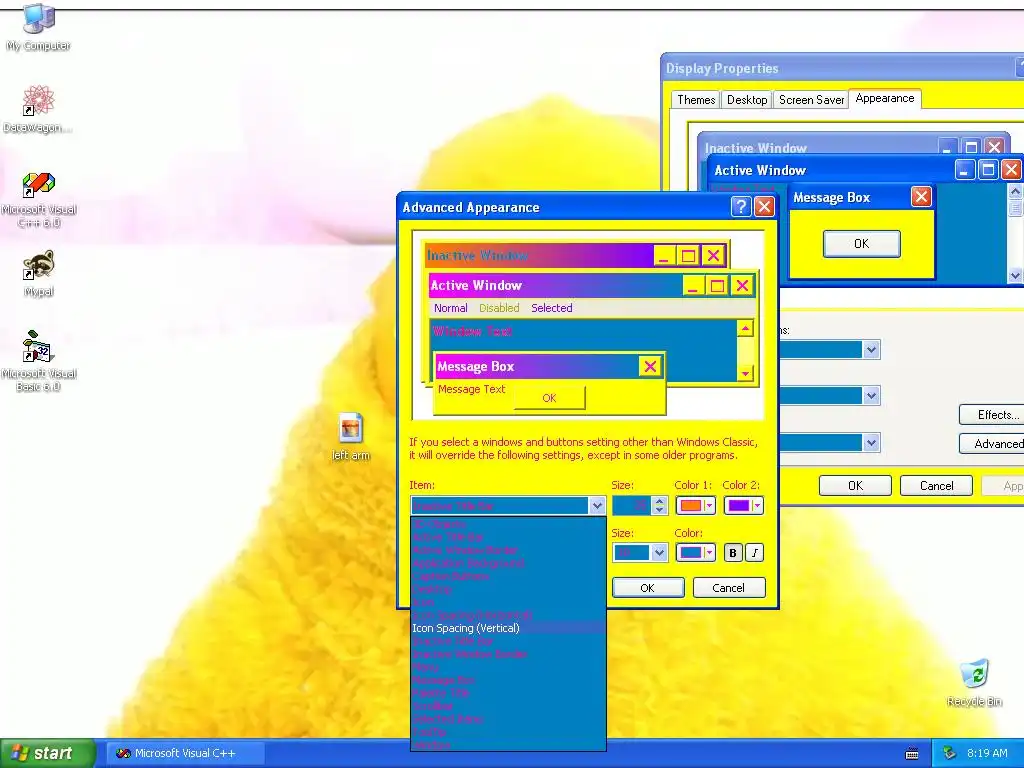Viewport: 1024px width, 768px height.
Task: Click the Safely Remove Hardware tray icon
Action: point(950,753)
